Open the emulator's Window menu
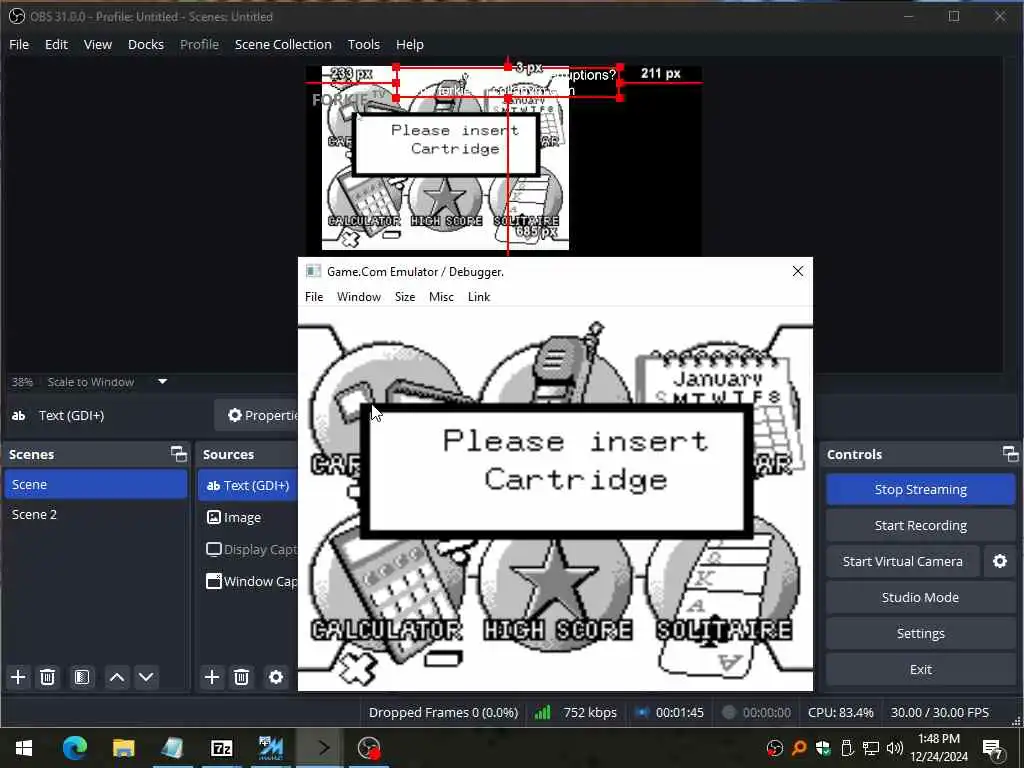The height and width of the screenshot is (768, 1024). click(x=359, y=296)
